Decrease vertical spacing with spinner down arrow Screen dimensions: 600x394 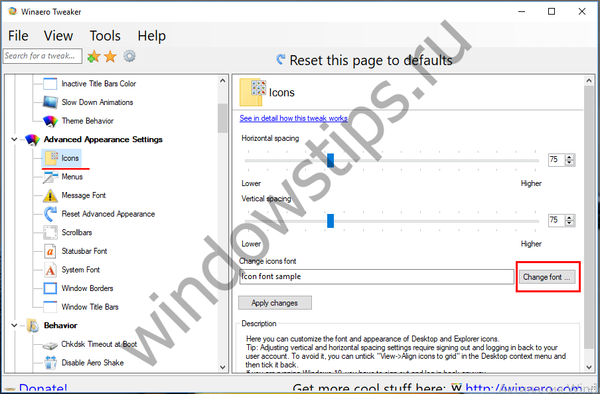pyautogui.click(x=570, y=223)
